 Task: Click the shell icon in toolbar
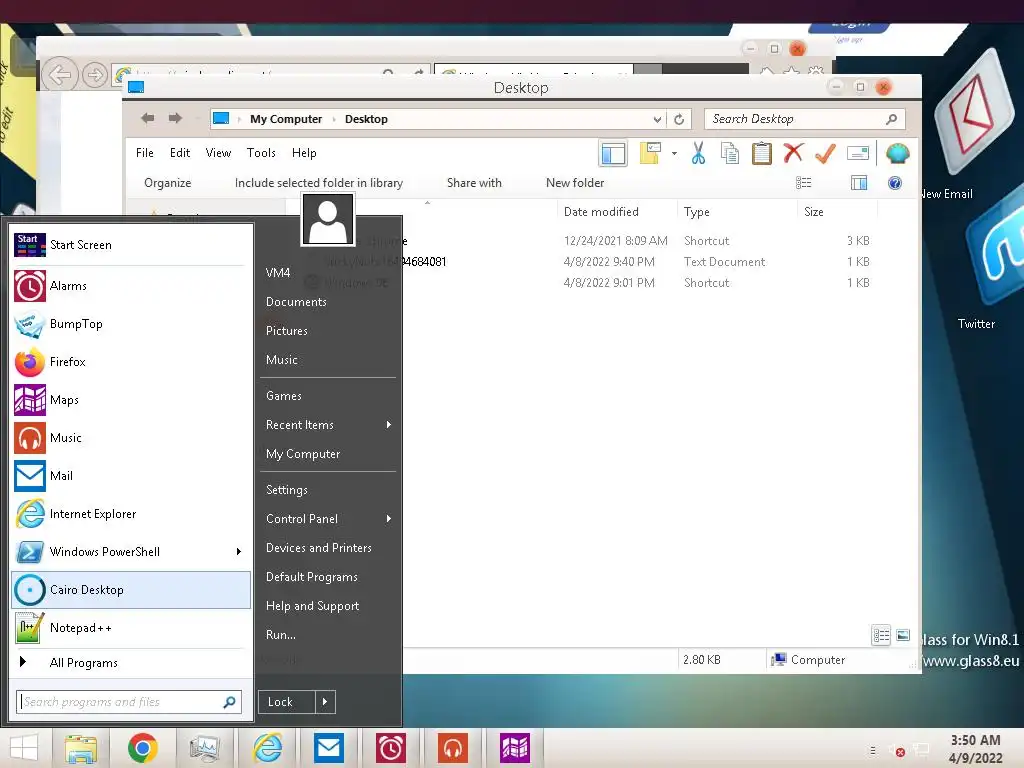click(898, 153)
